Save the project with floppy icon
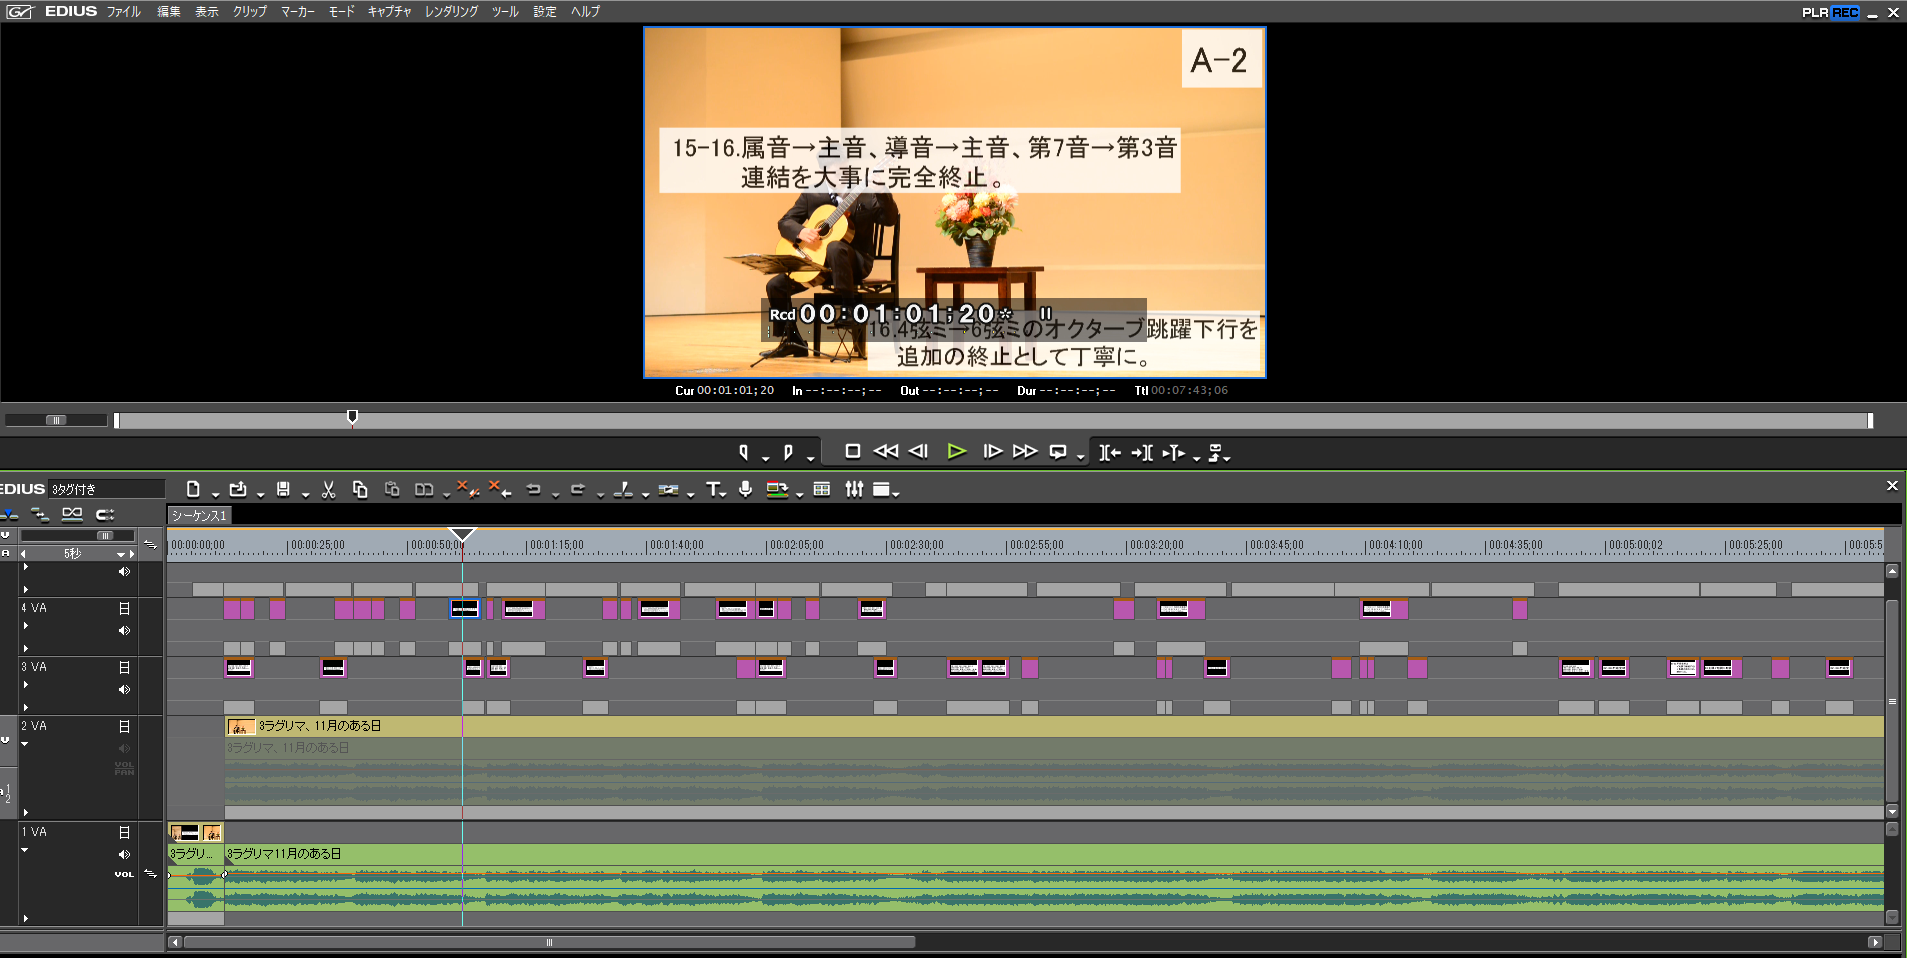 (x=283, y=489)
